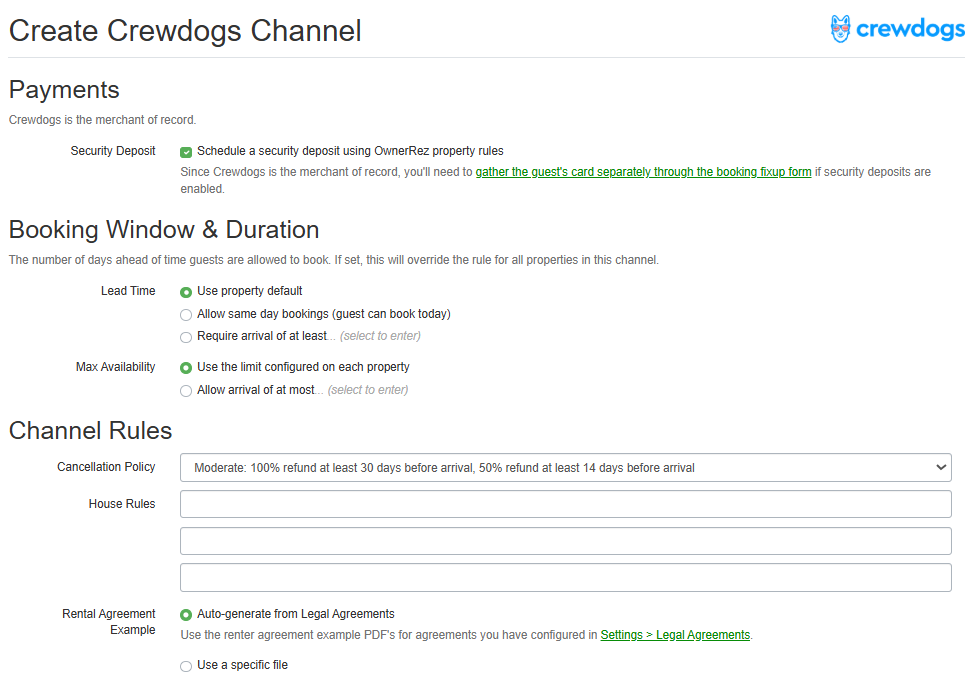975x678 pixels.
Task: Click the Lead Time label
Action: pos(128,290)
